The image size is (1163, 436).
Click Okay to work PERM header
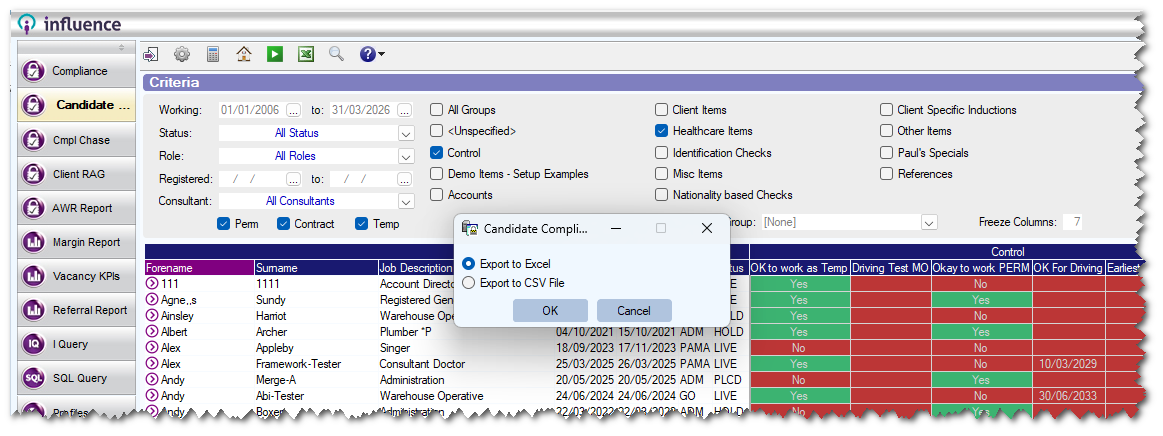point(981,268)
